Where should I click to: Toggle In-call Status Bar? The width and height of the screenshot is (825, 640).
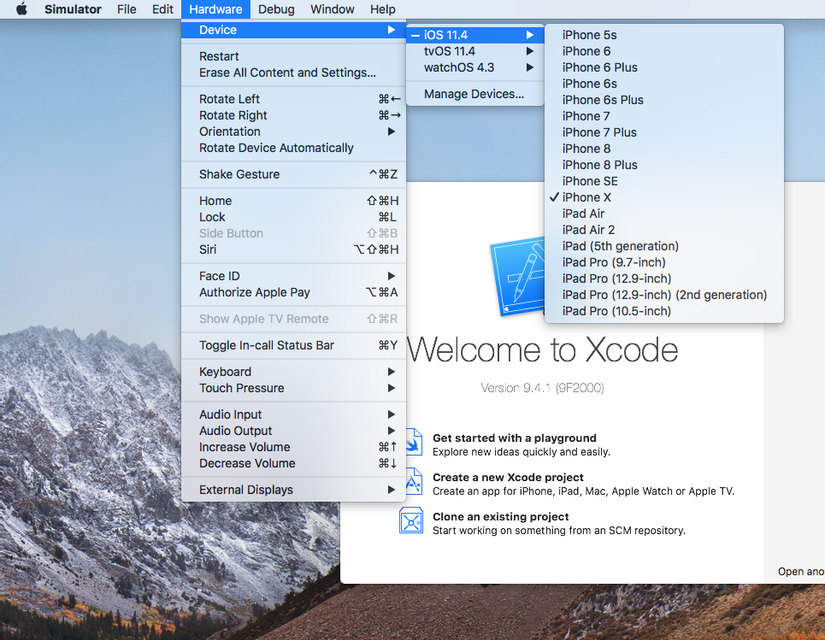pos(294,346)
